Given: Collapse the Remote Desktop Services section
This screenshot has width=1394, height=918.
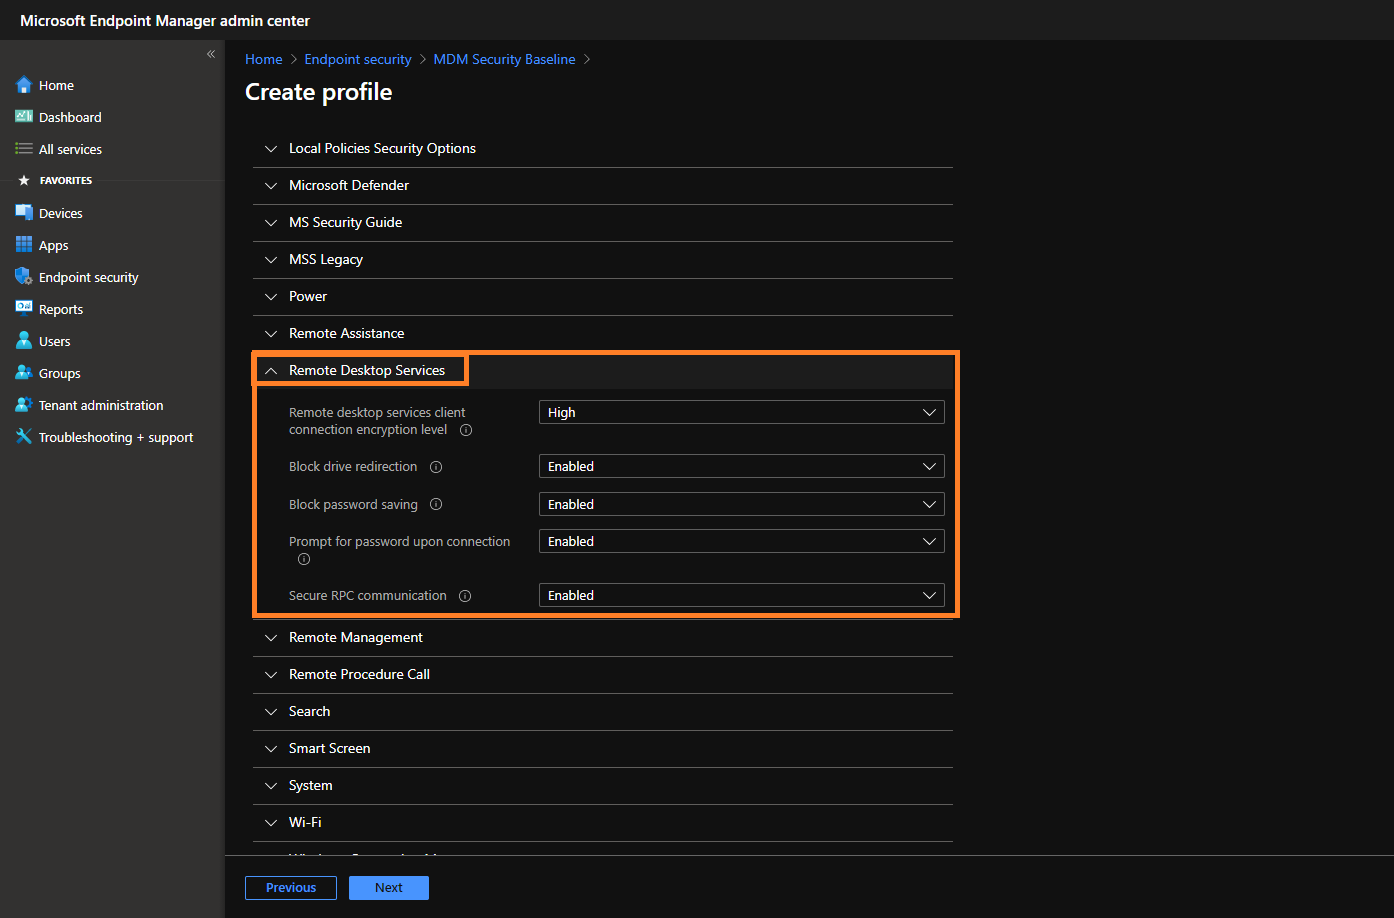Looking at the screenshot, I should pos(603,370).
